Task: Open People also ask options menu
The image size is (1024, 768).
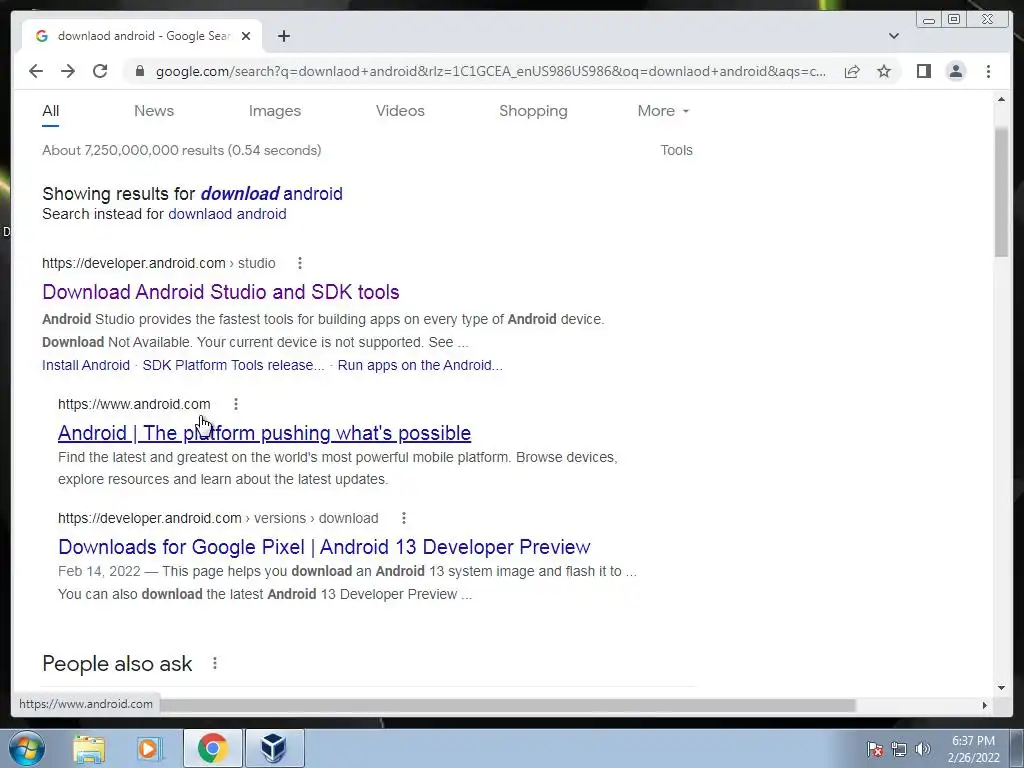Action: pyautogui.click(x=215, y=664)
